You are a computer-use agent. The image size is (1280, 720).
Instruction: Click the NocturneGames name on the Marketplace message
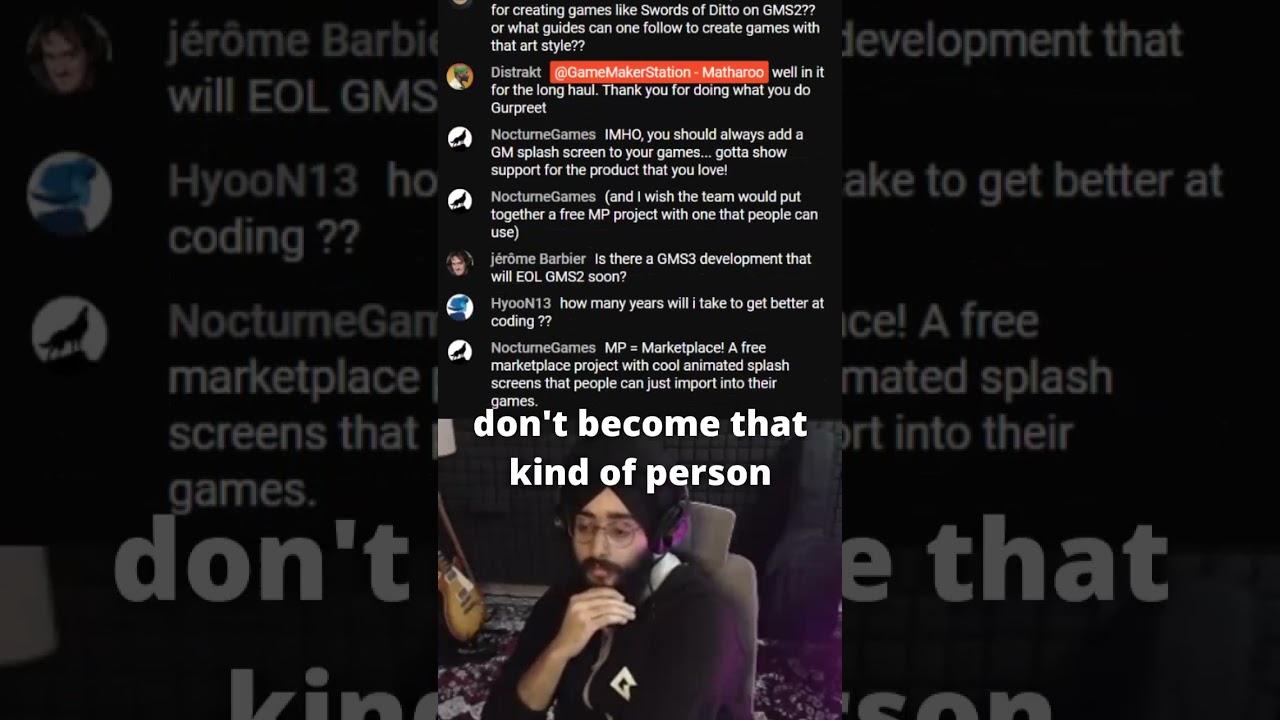543,348
